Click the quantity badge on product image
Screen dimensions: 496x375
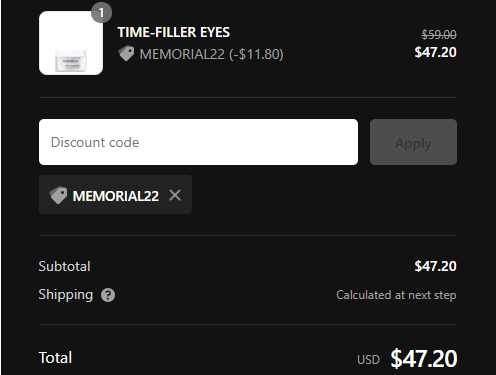tap(101, 13)
